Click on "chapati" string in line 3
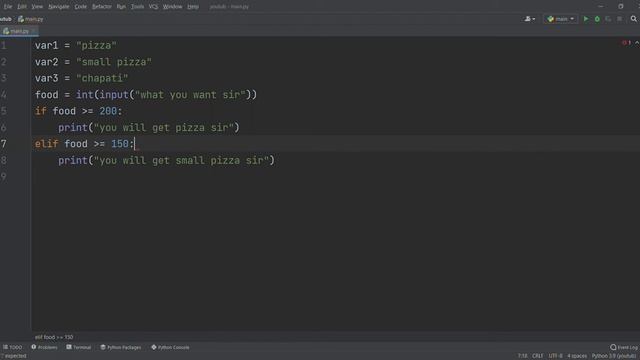 102,78
